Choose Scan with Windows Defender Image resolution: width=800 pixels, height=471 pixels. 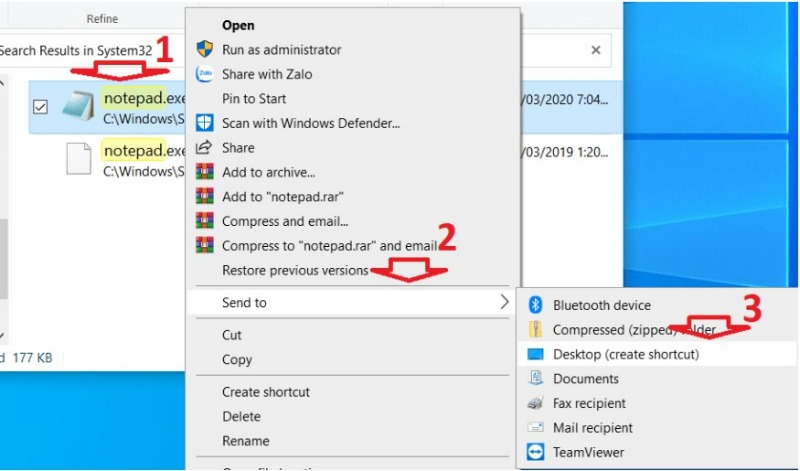[x=311, y=123]
